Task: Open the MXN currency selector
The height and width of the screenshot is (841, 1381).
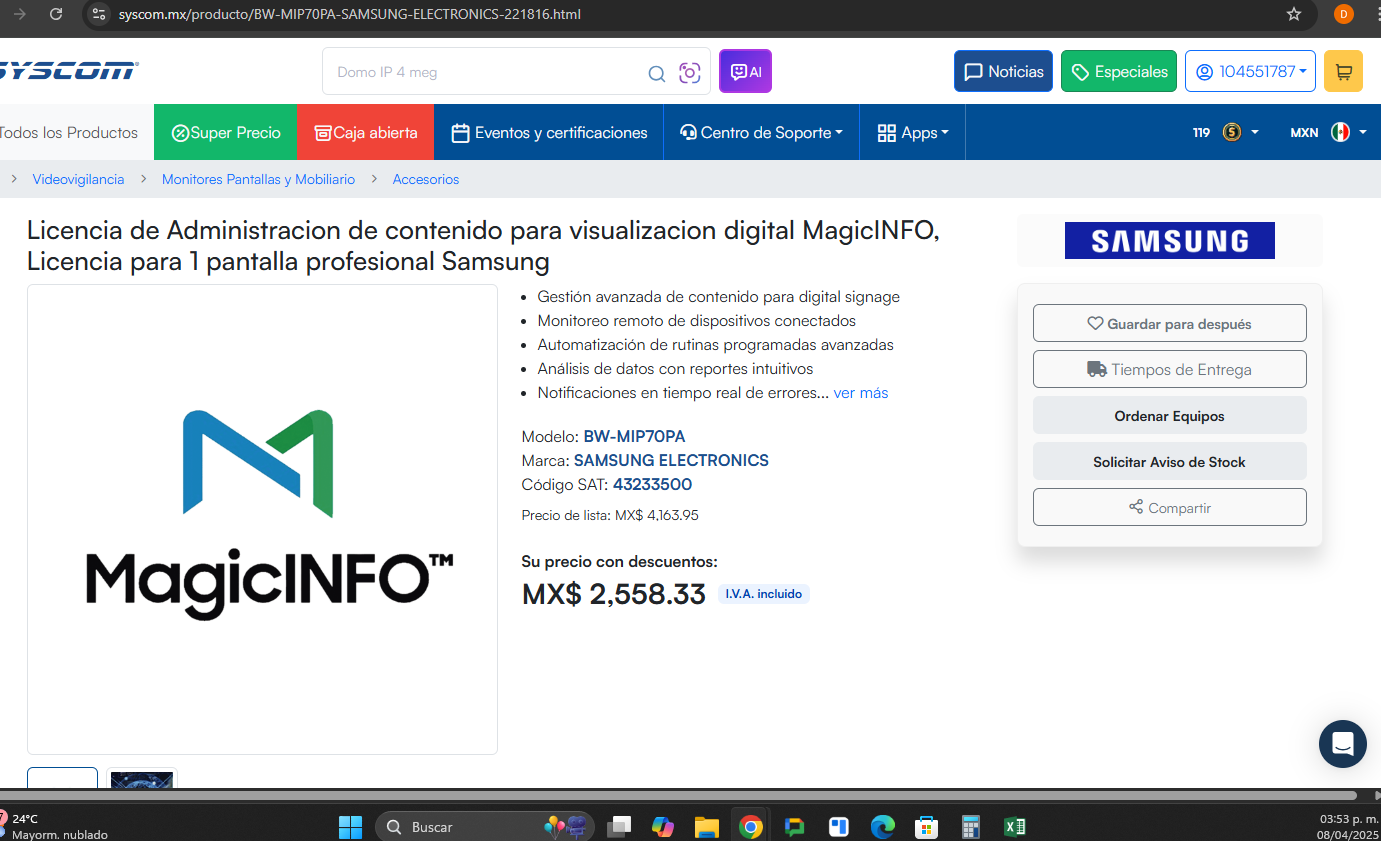Action: 1328,132
